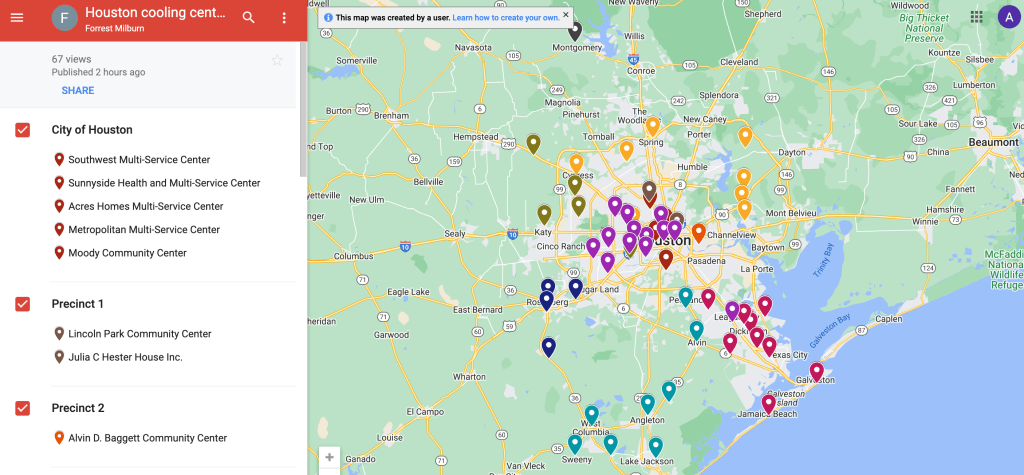Select Lincoln Park Community Center entry

[139, 334]
